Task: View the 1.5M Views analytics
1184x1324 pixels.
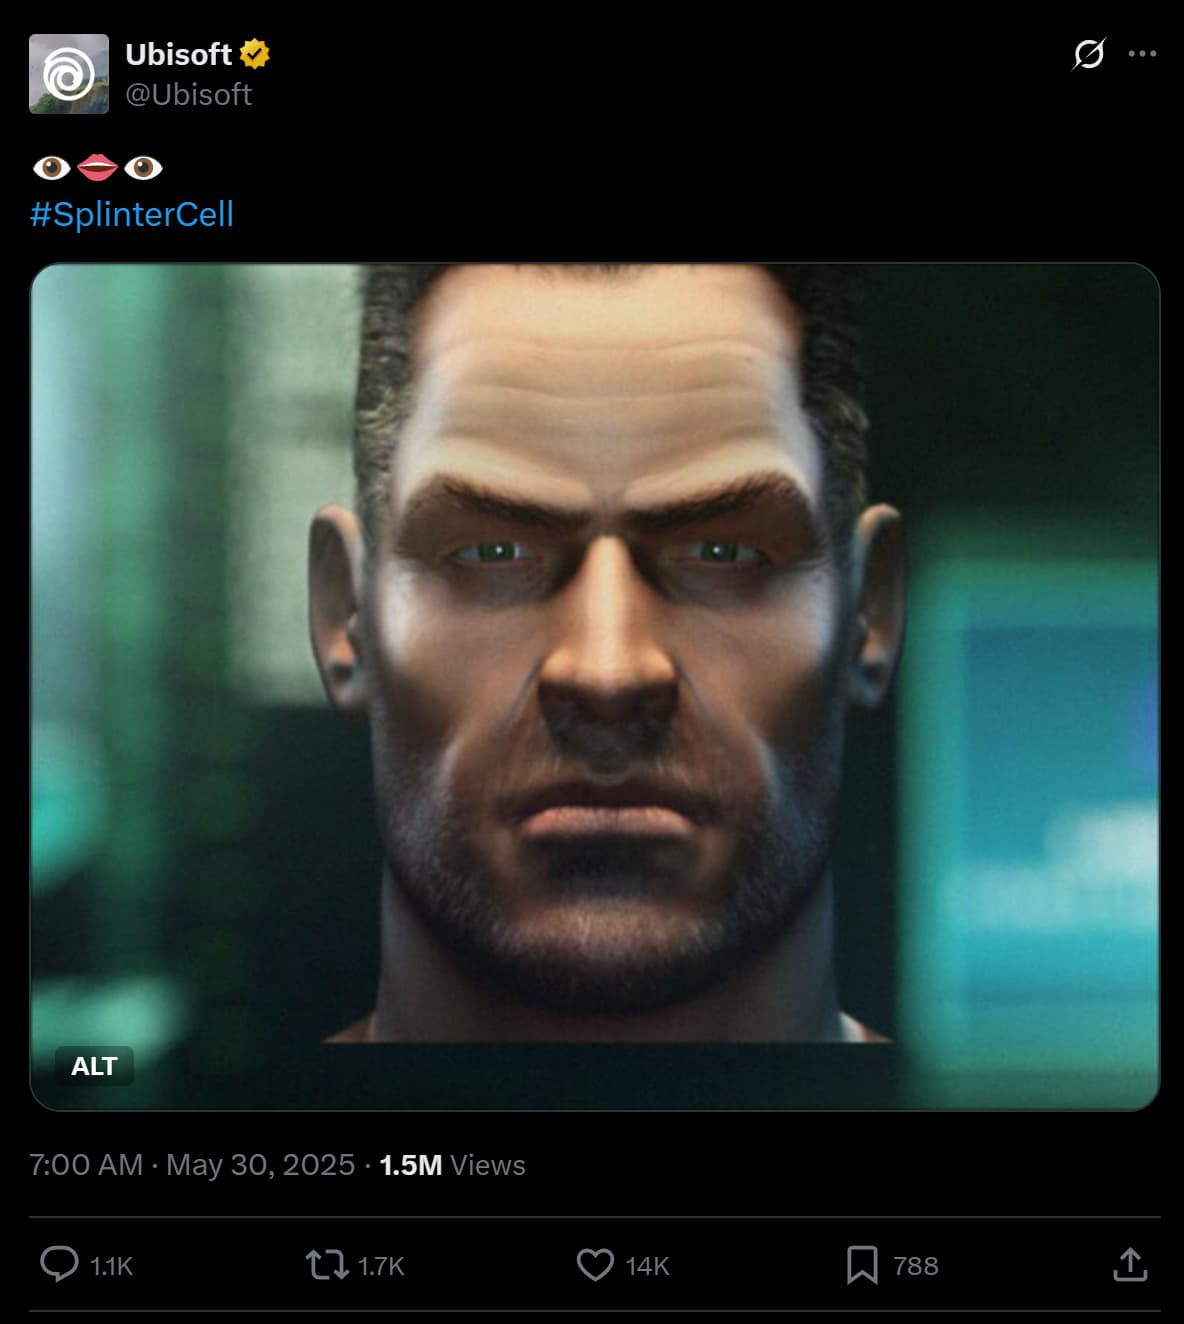Action: click(x=452, y=1165)
